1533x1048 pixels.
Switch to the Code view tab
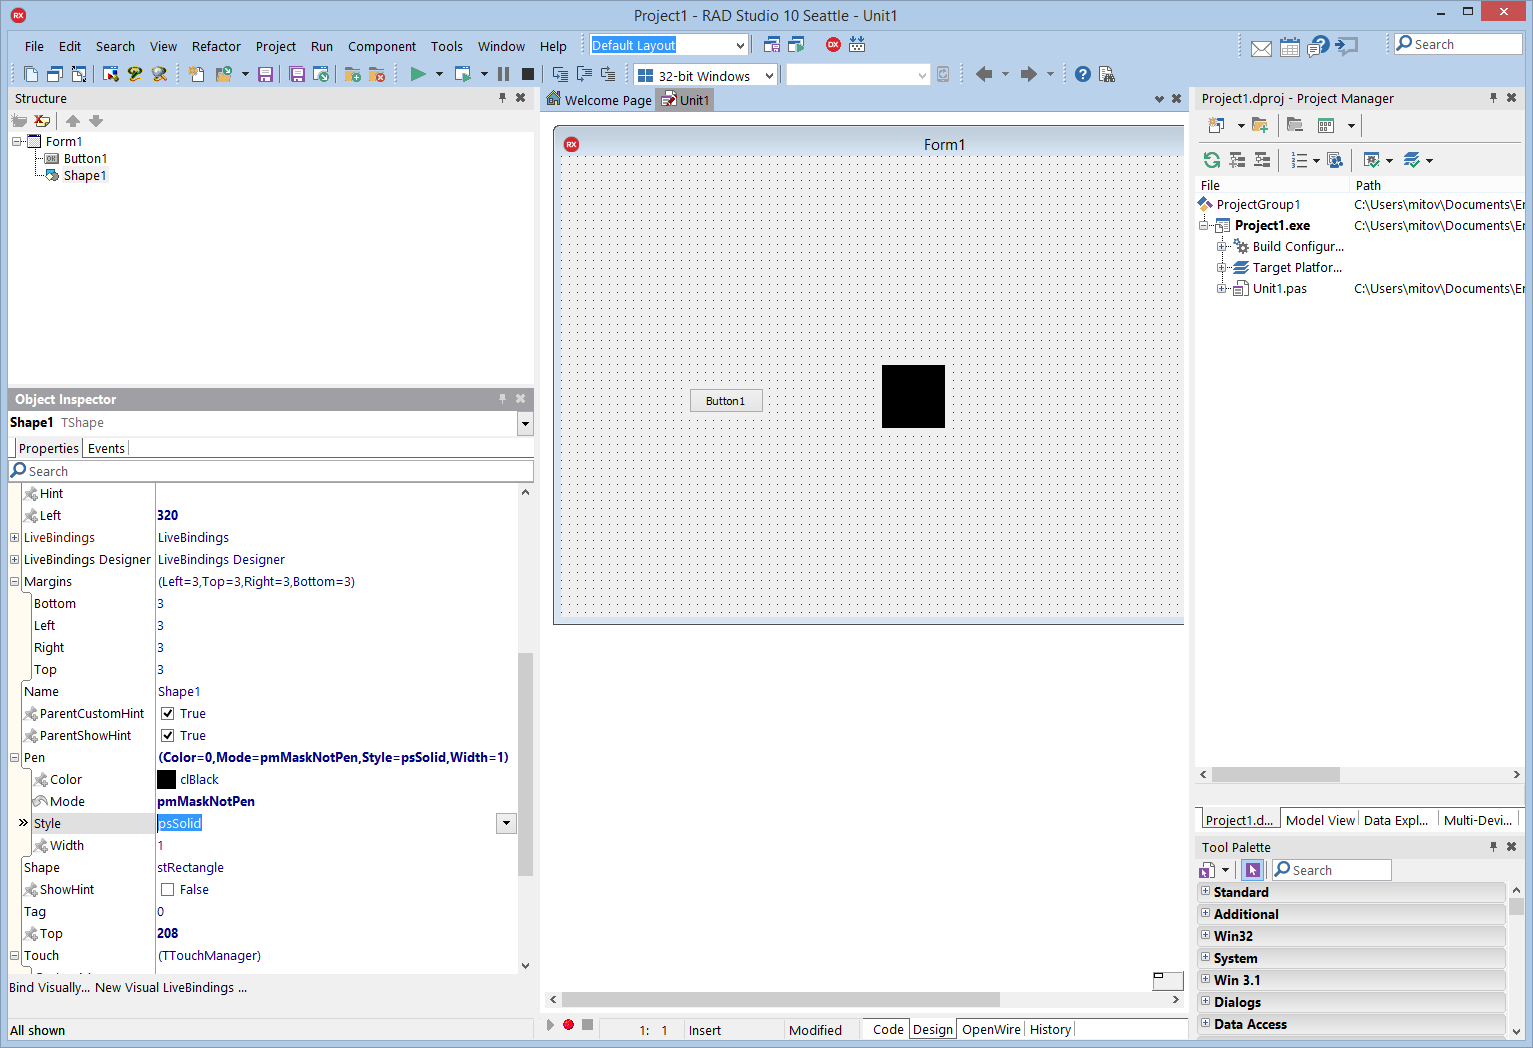[x=888, y=1029]
